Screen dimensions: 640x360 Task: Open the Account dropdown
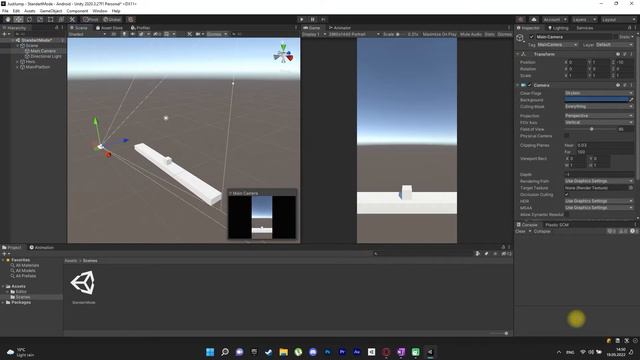click(555, 19)
